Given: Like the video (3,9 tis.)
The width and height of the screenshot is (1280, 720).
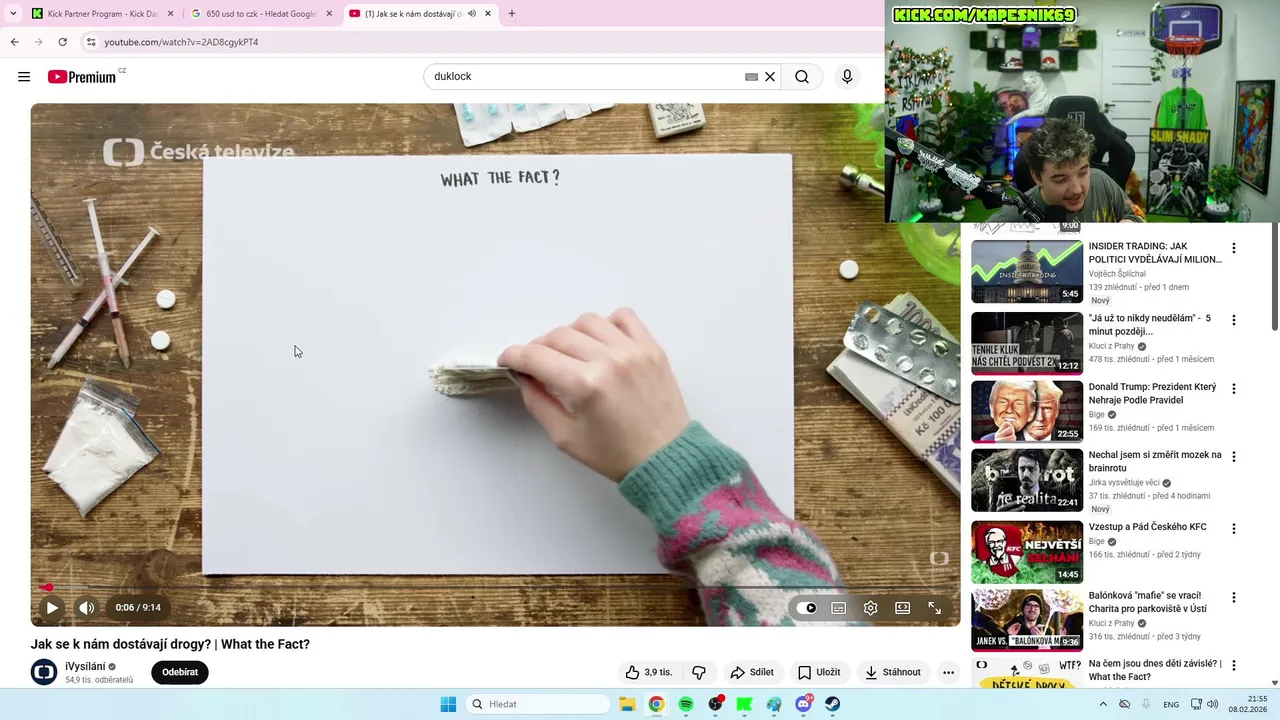Looking at the screenshot, I should 648,672.
